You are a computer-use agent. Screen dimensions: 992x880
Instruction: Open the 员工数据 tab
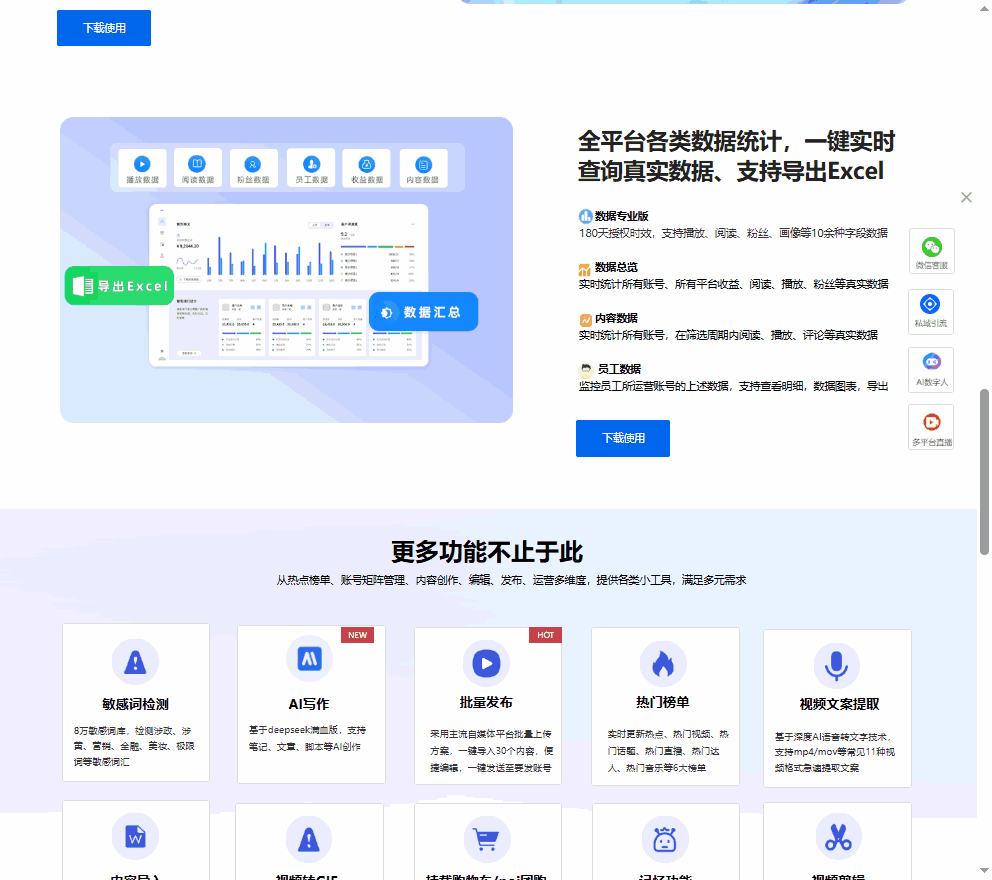311,168
